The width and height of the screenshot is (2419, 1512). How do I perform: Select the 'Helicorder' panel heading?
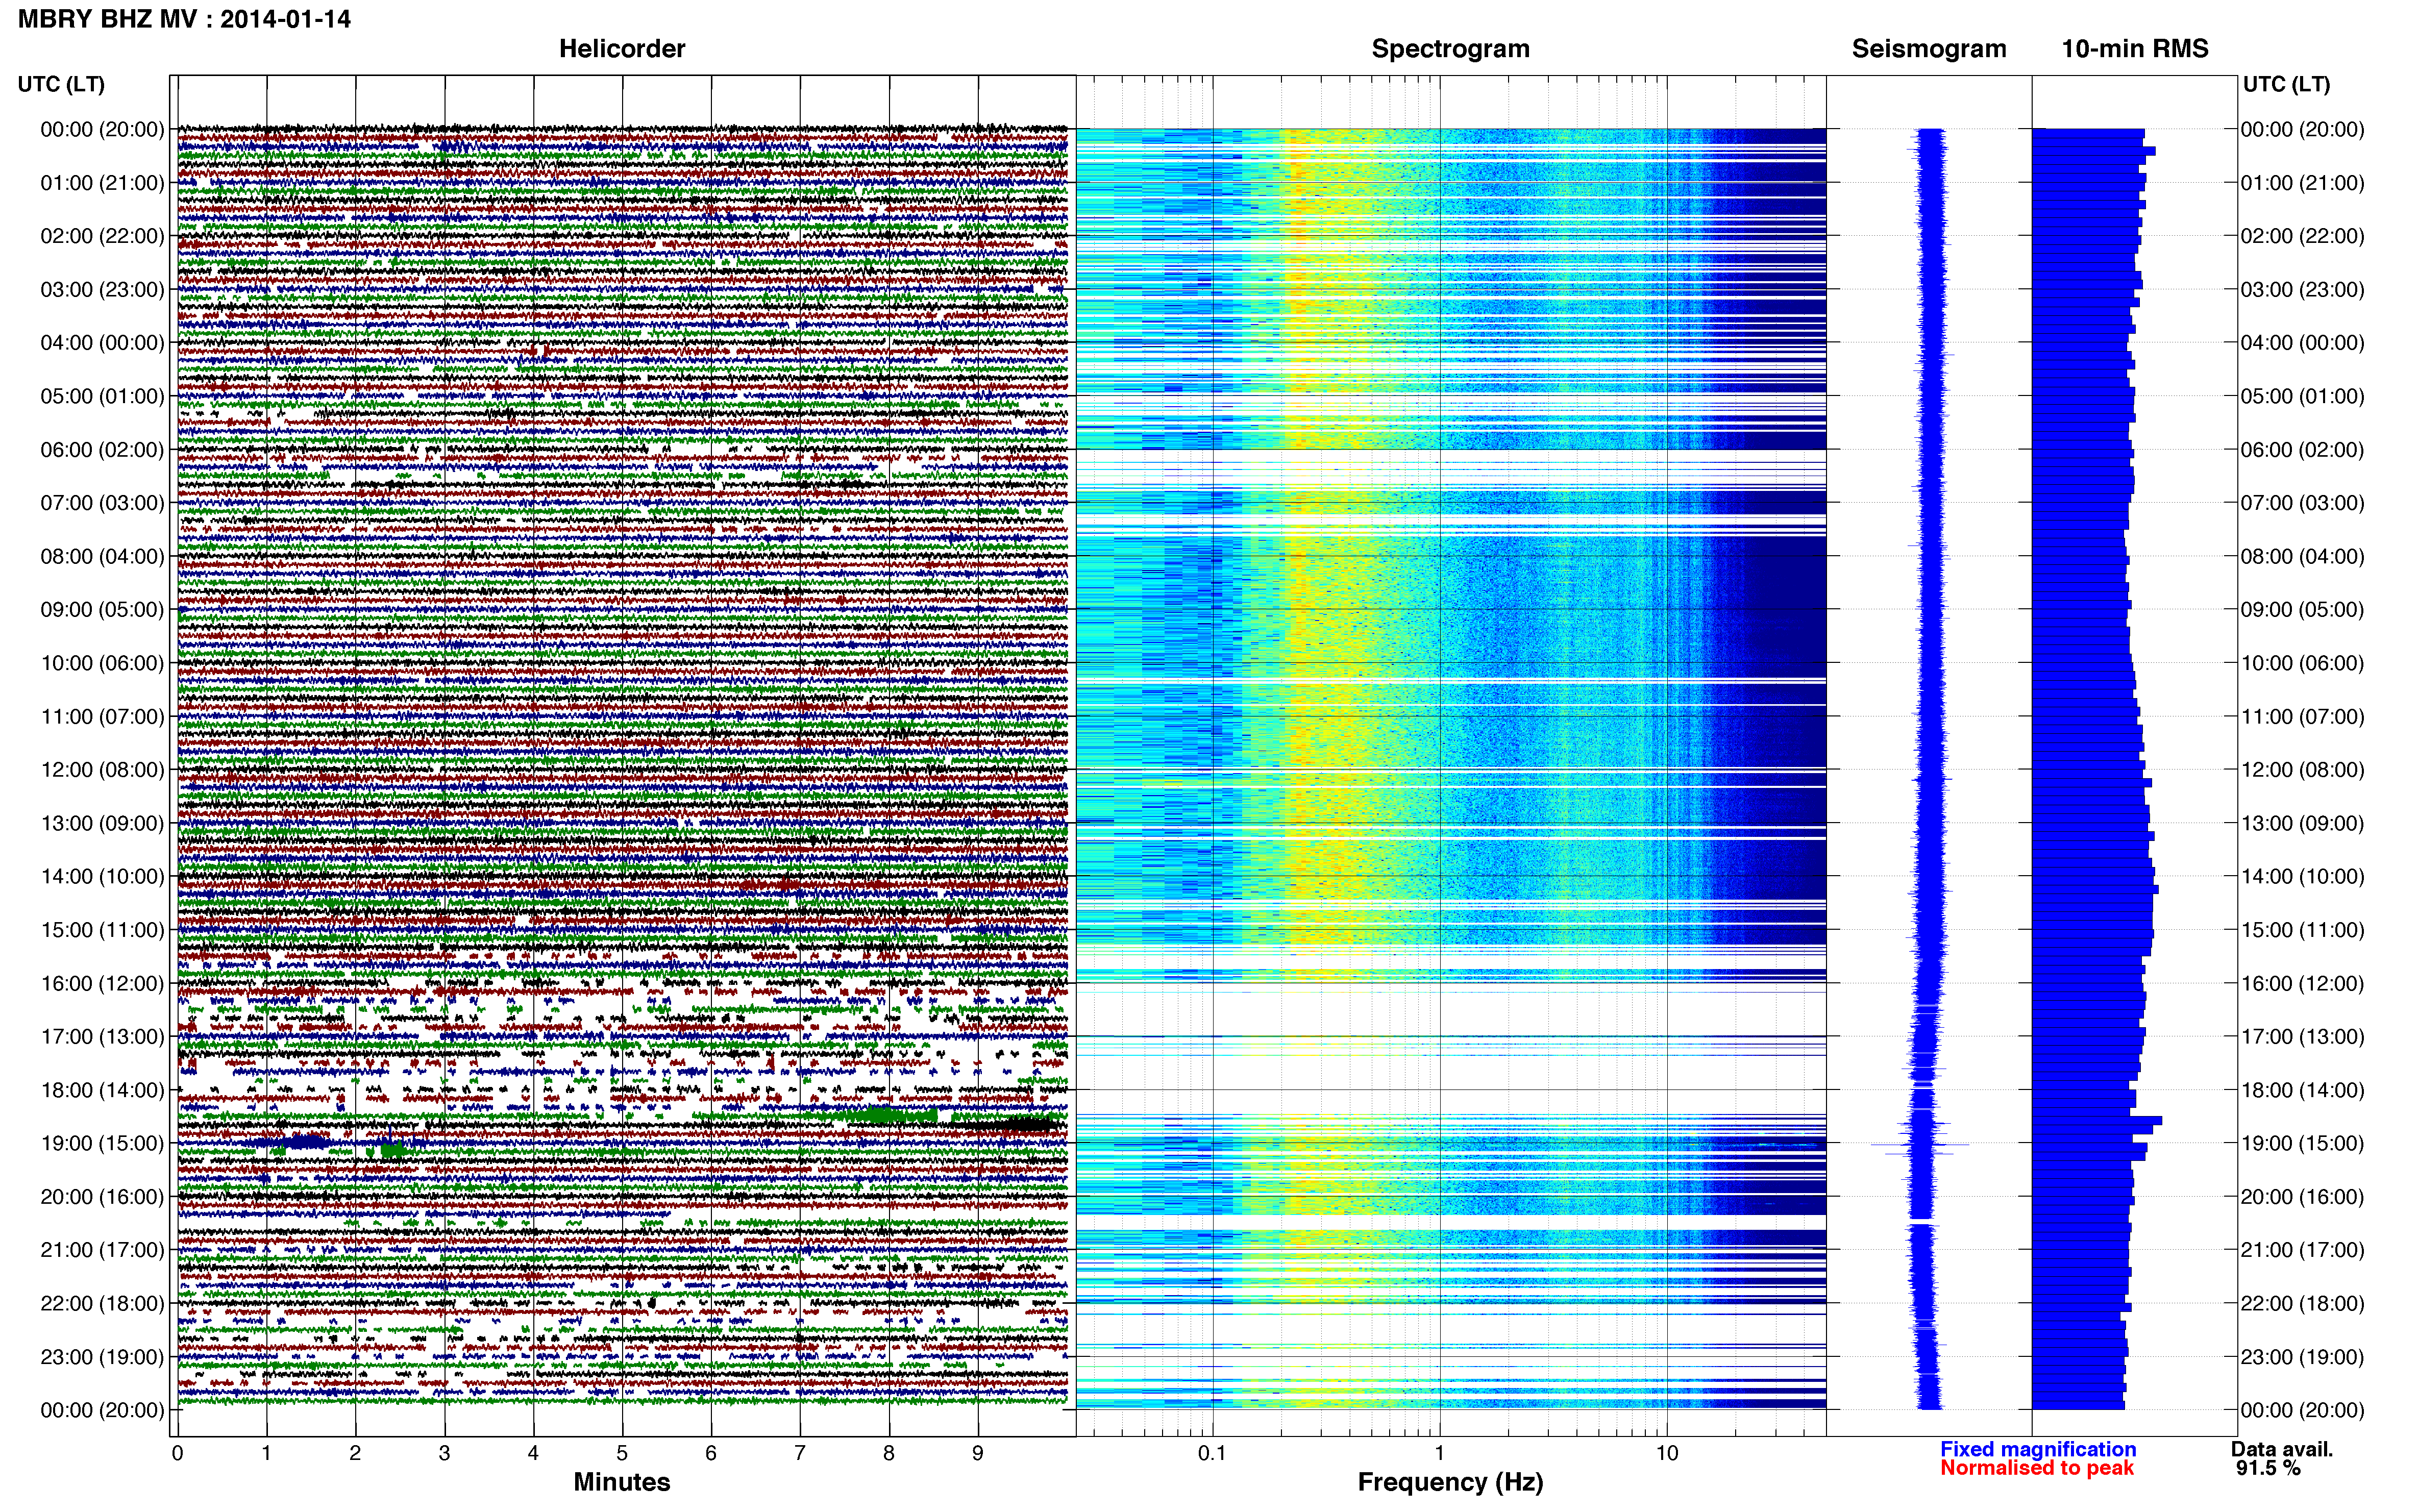point(622,49)
